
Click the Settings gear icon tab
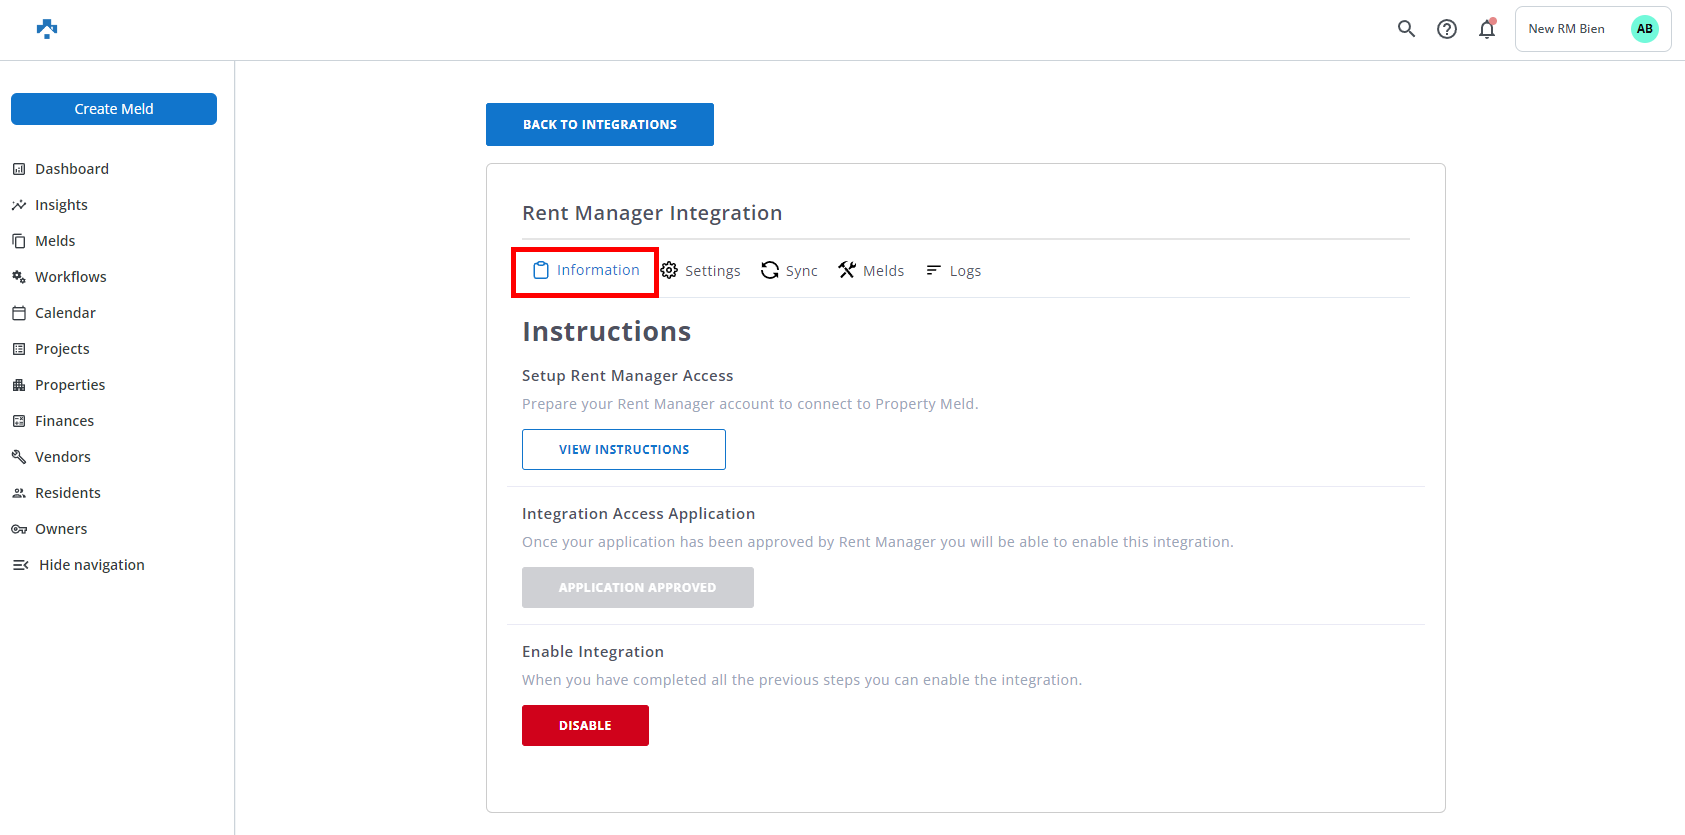click(669, 271)
